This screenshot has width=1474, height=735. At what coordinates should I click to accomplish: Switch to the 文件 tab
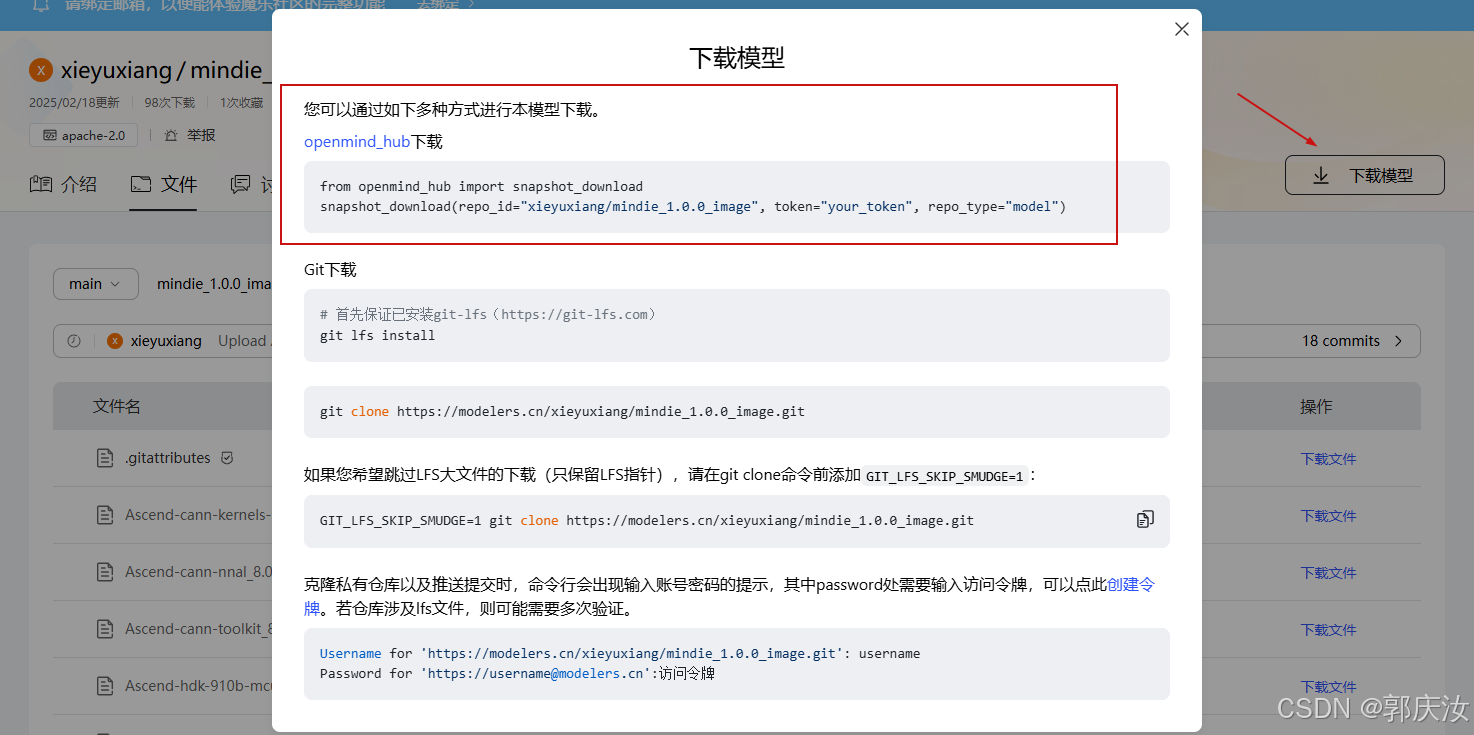pos(164,184)
